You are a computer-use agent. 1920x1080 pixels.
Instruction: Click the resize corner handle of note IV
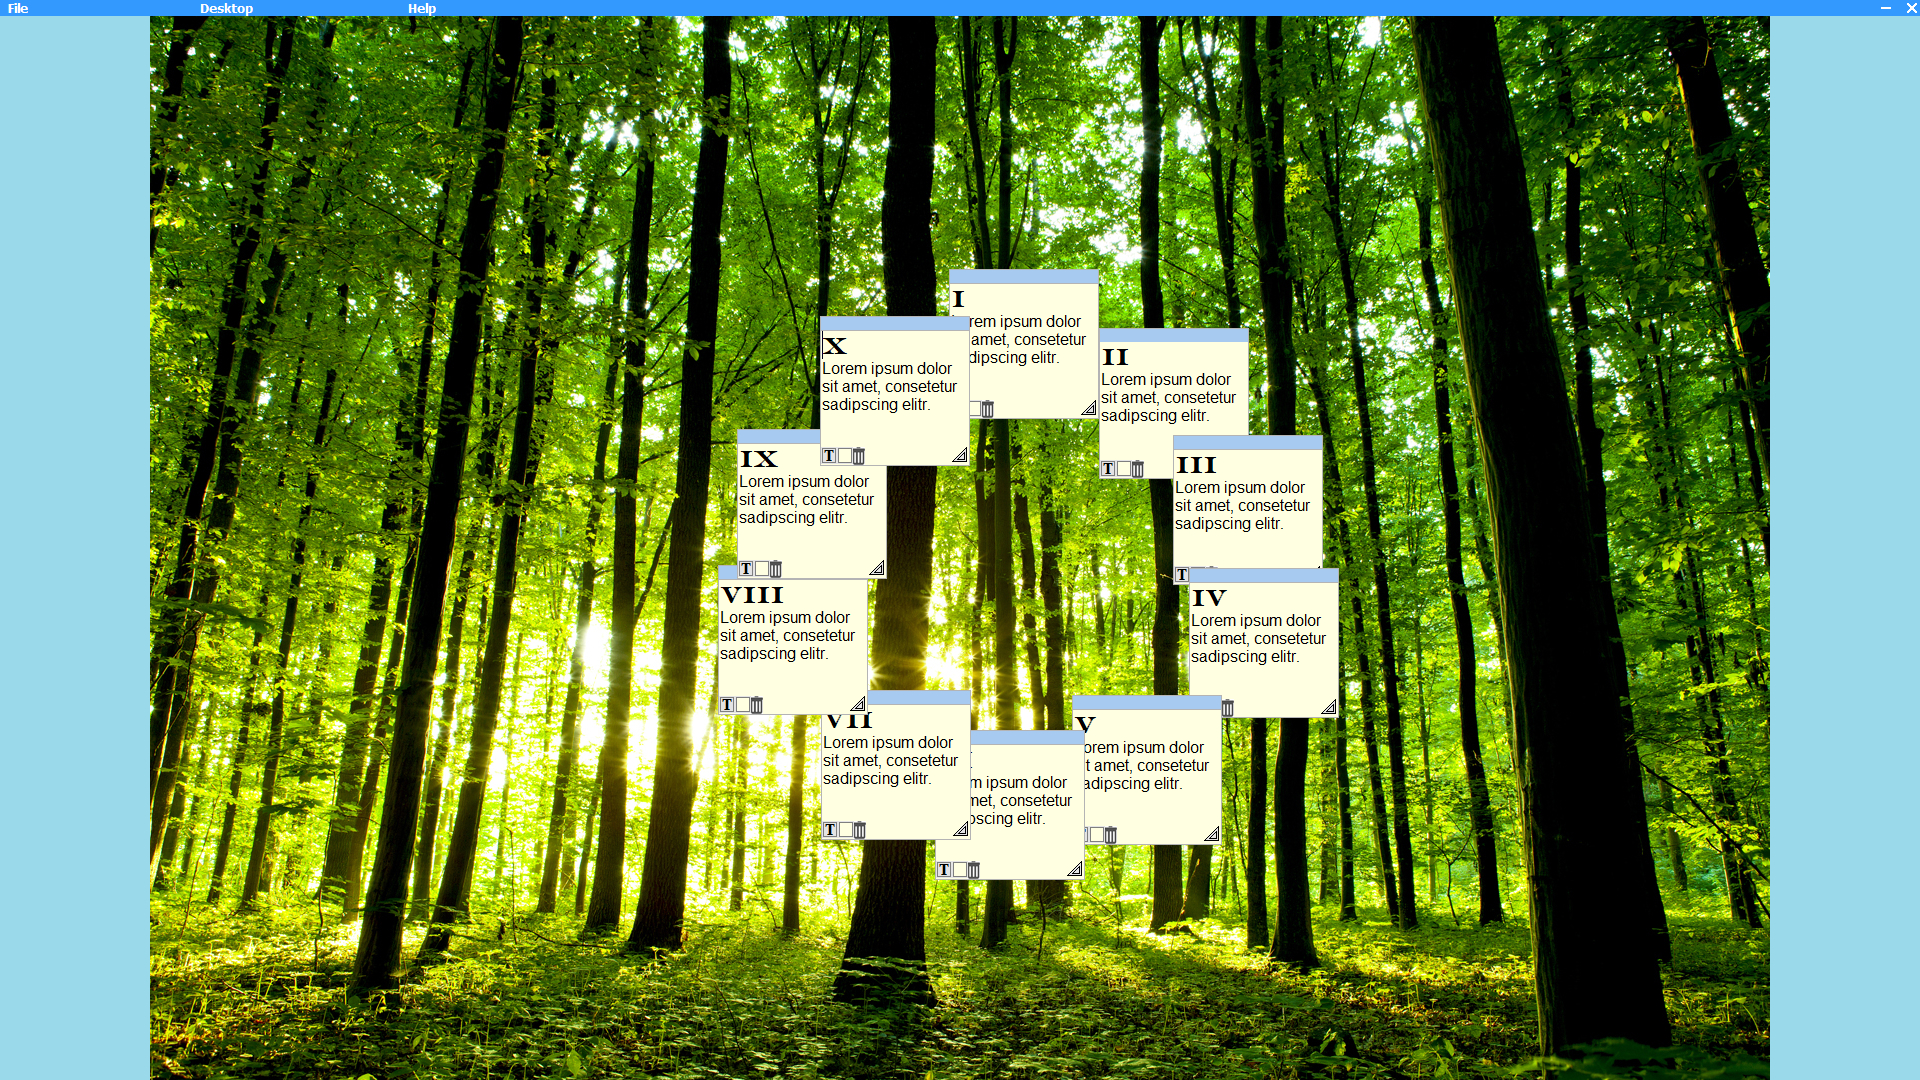tap(1328, 707)
